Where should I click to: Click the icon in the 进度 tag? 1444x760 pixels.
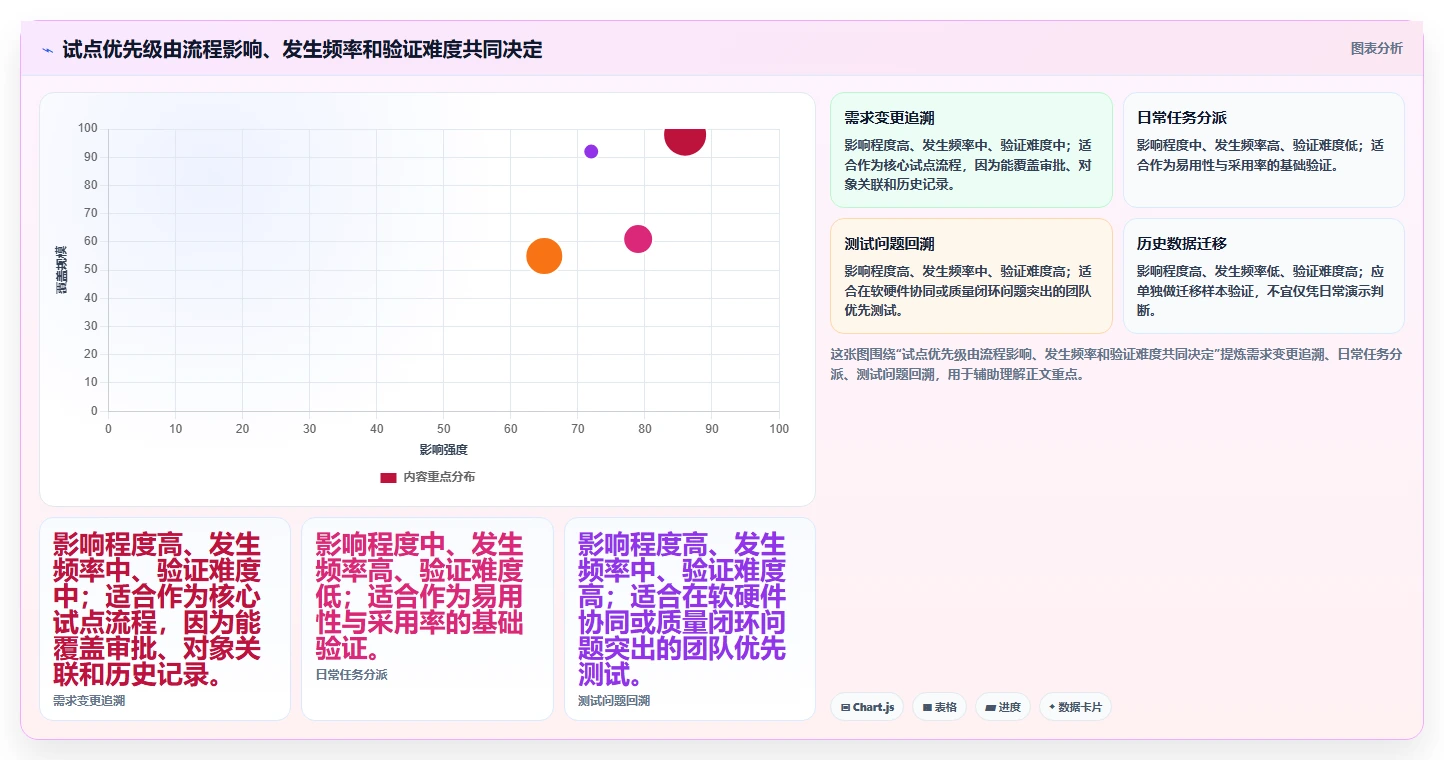990,707
